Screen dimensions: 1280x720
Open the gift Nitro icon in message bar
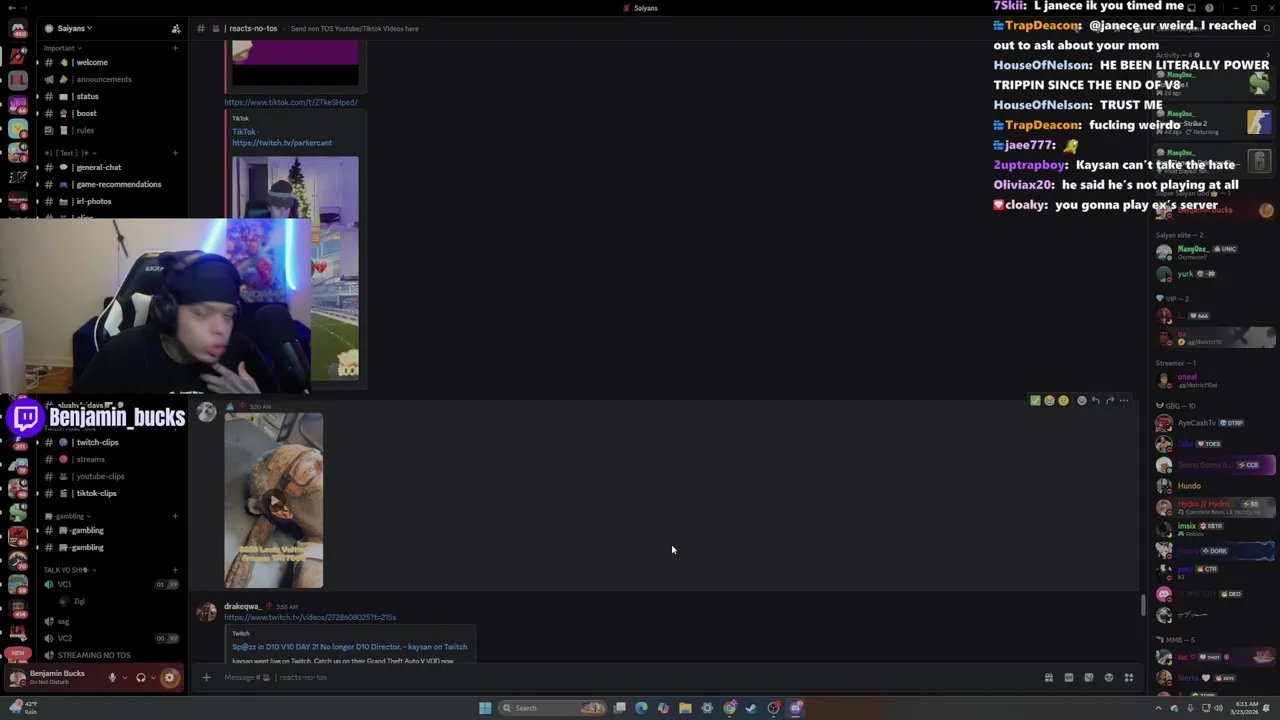1048,677
